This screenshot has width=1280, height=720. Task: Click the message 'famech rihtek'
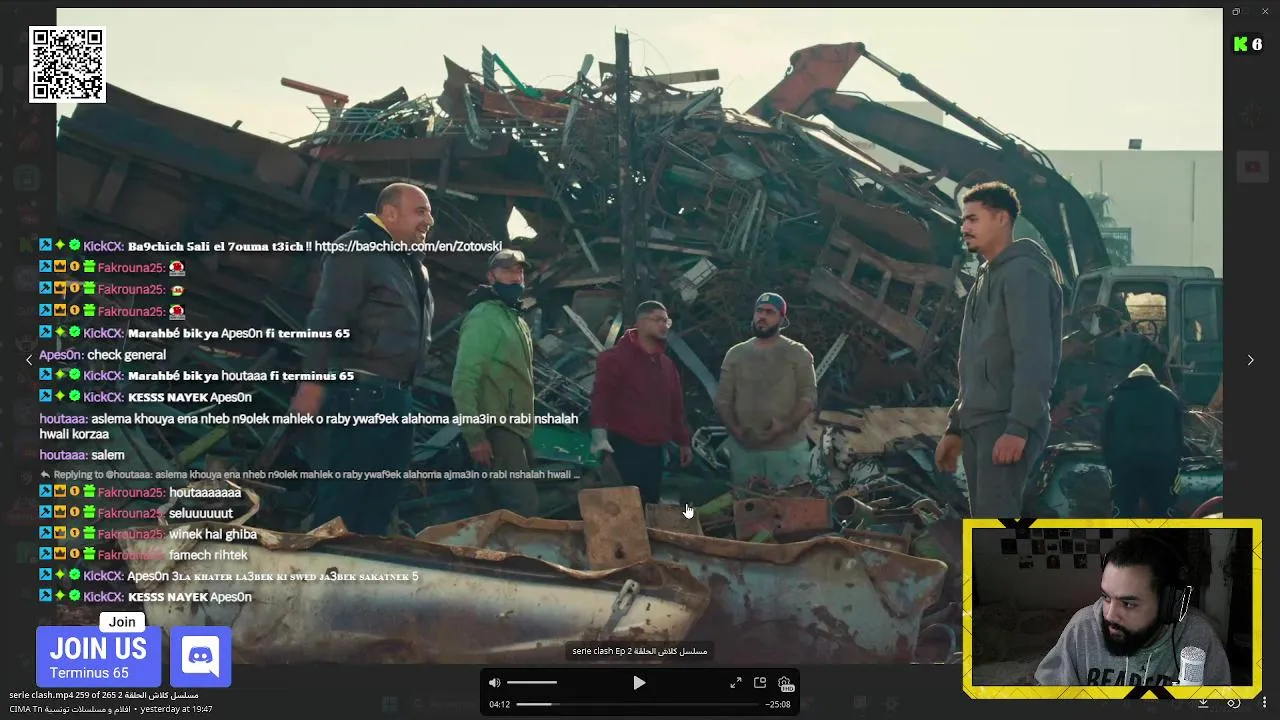[x=143, y=555]
